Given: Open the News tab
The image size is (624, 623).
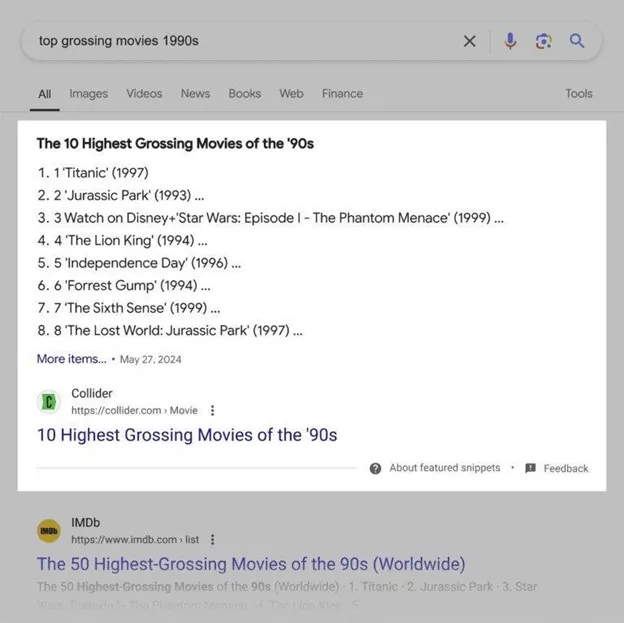Looking at the screenshot, I should pyautogui.click(x=195, y=94).
